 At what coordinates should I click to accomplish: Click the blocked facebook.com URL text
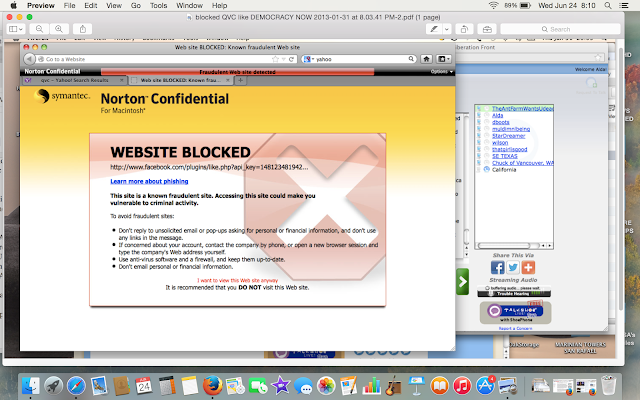click(209, 167)
